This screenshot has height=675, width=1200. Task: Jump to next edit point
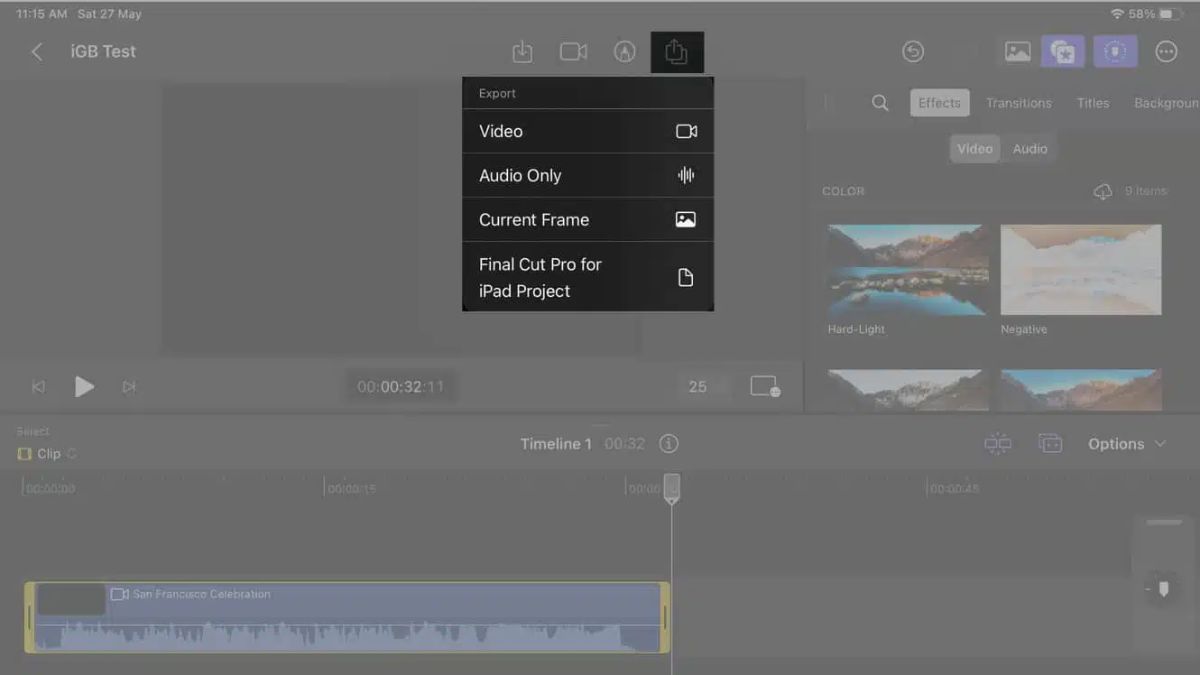(129, 387)
